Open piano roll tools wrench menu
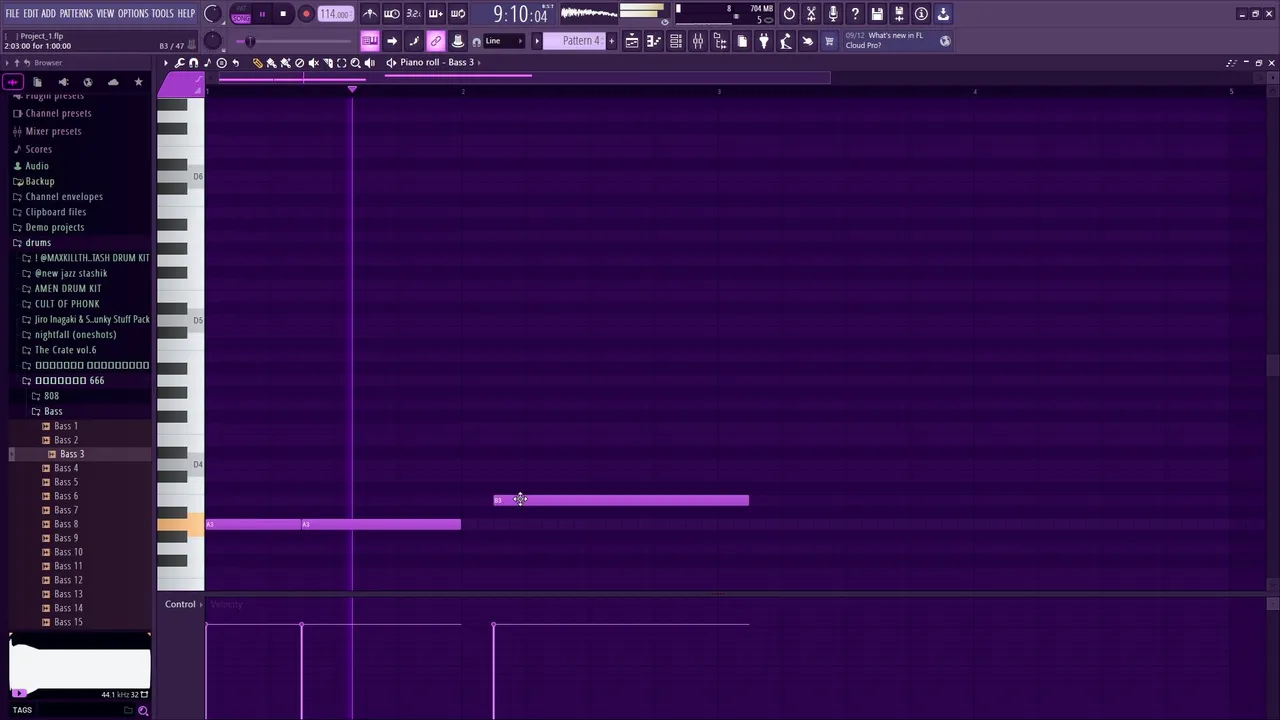The width and height of the screenshot is (1280, 720). (x=180, y=62)
